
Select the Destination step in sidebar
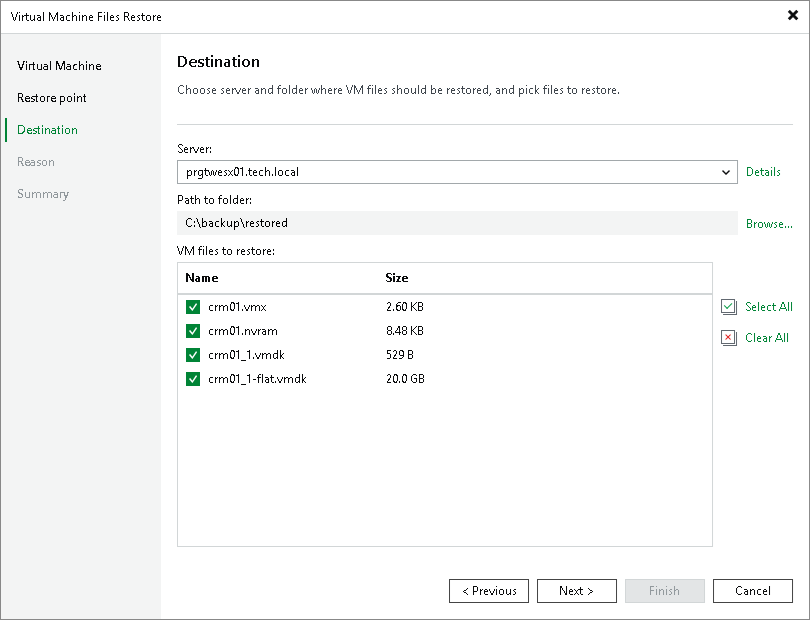click(x=45, y=130)
